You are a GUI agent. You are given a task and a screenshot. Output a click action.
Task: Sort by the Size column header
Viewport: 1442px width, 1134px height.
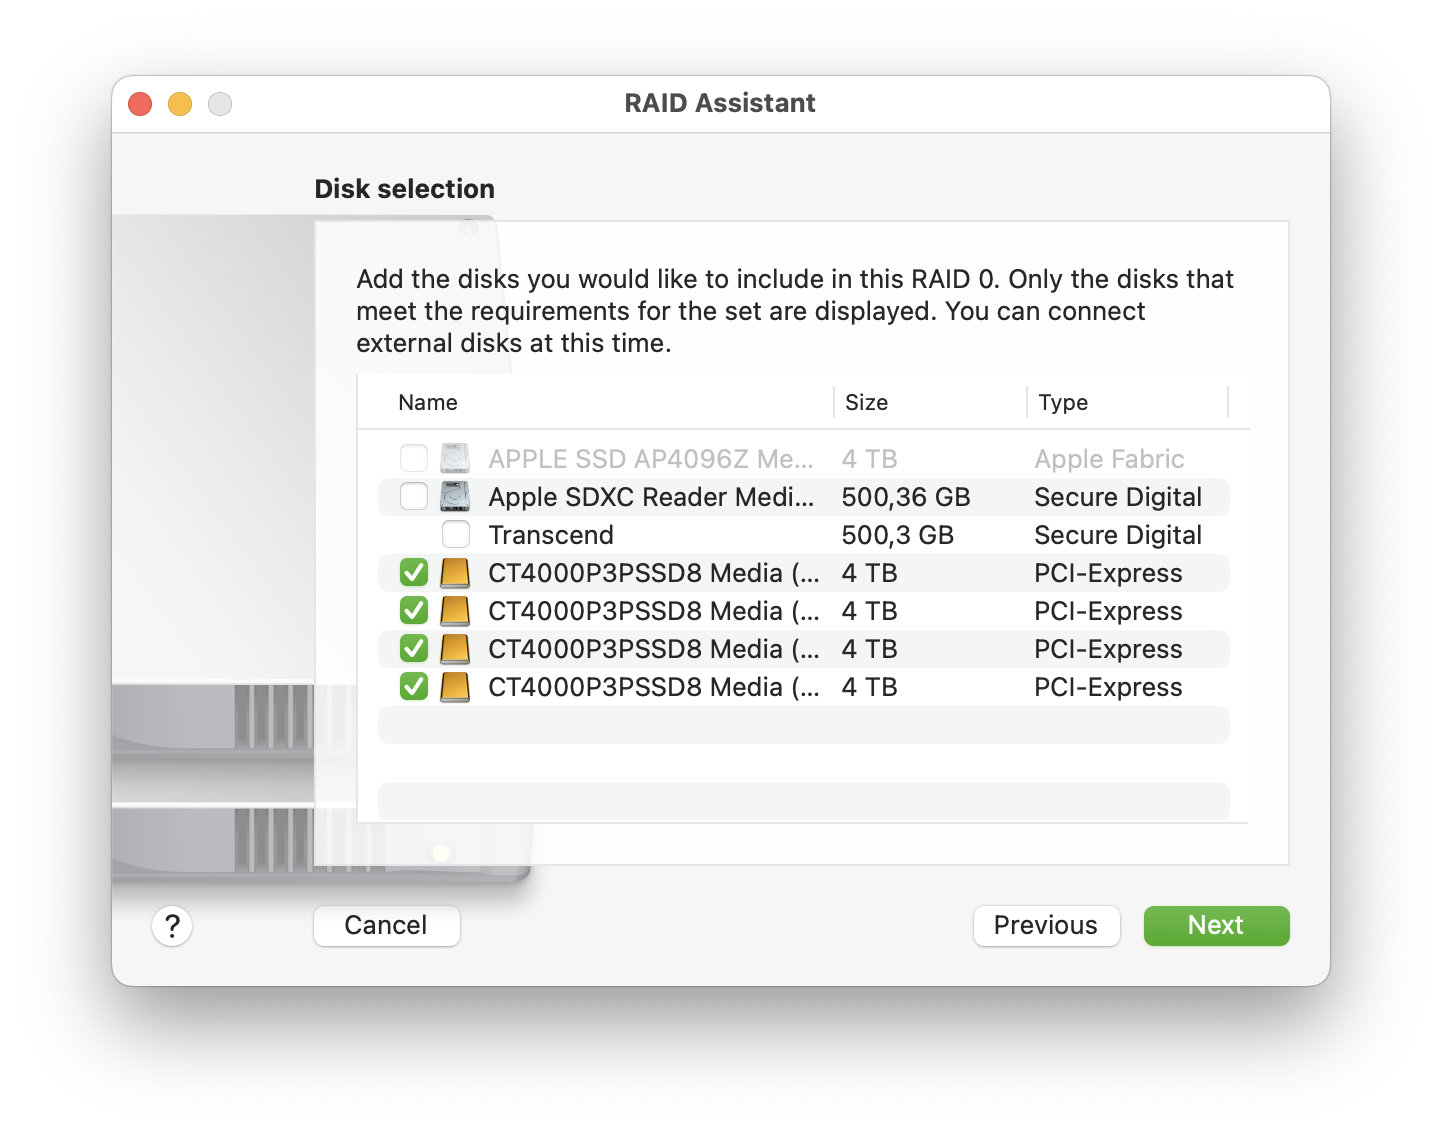pos(866,403)
